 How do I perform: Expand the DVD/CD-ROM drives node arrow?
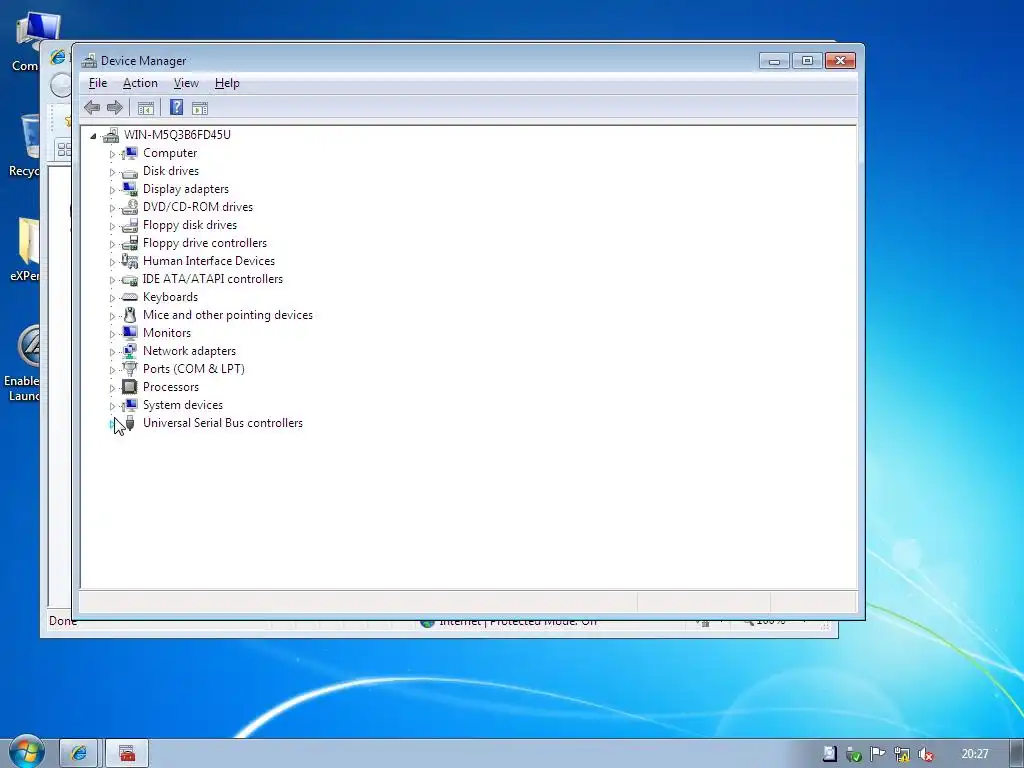click(112, 208)
